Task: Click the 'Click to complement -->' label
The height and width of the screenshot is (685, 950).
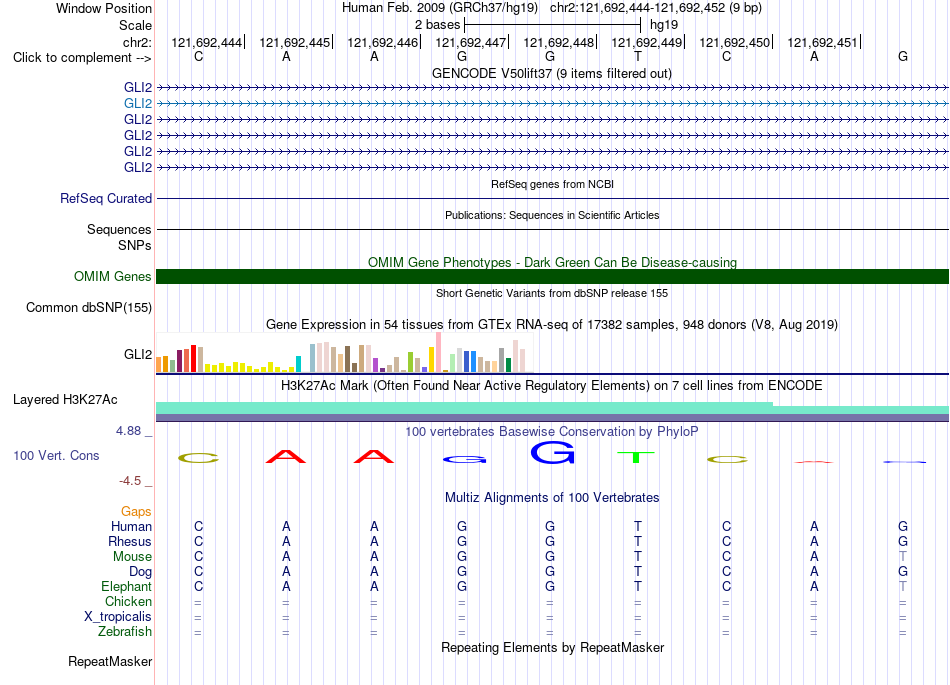Action: pyautogui.click(x=82, y=58)
